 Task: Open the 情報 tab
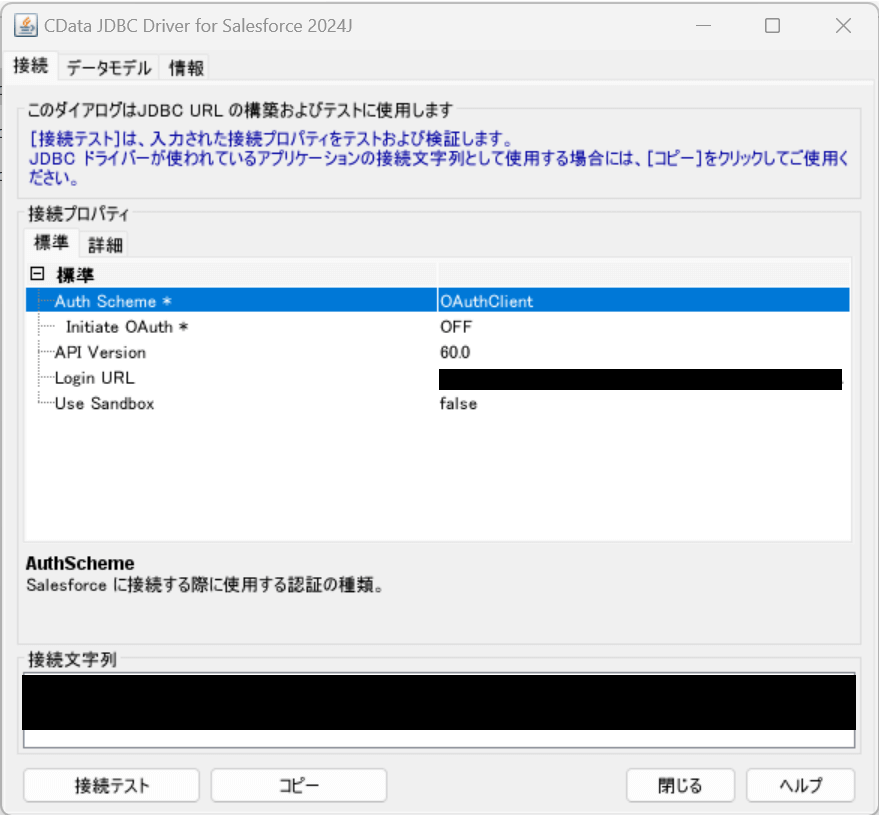(186, 68)
